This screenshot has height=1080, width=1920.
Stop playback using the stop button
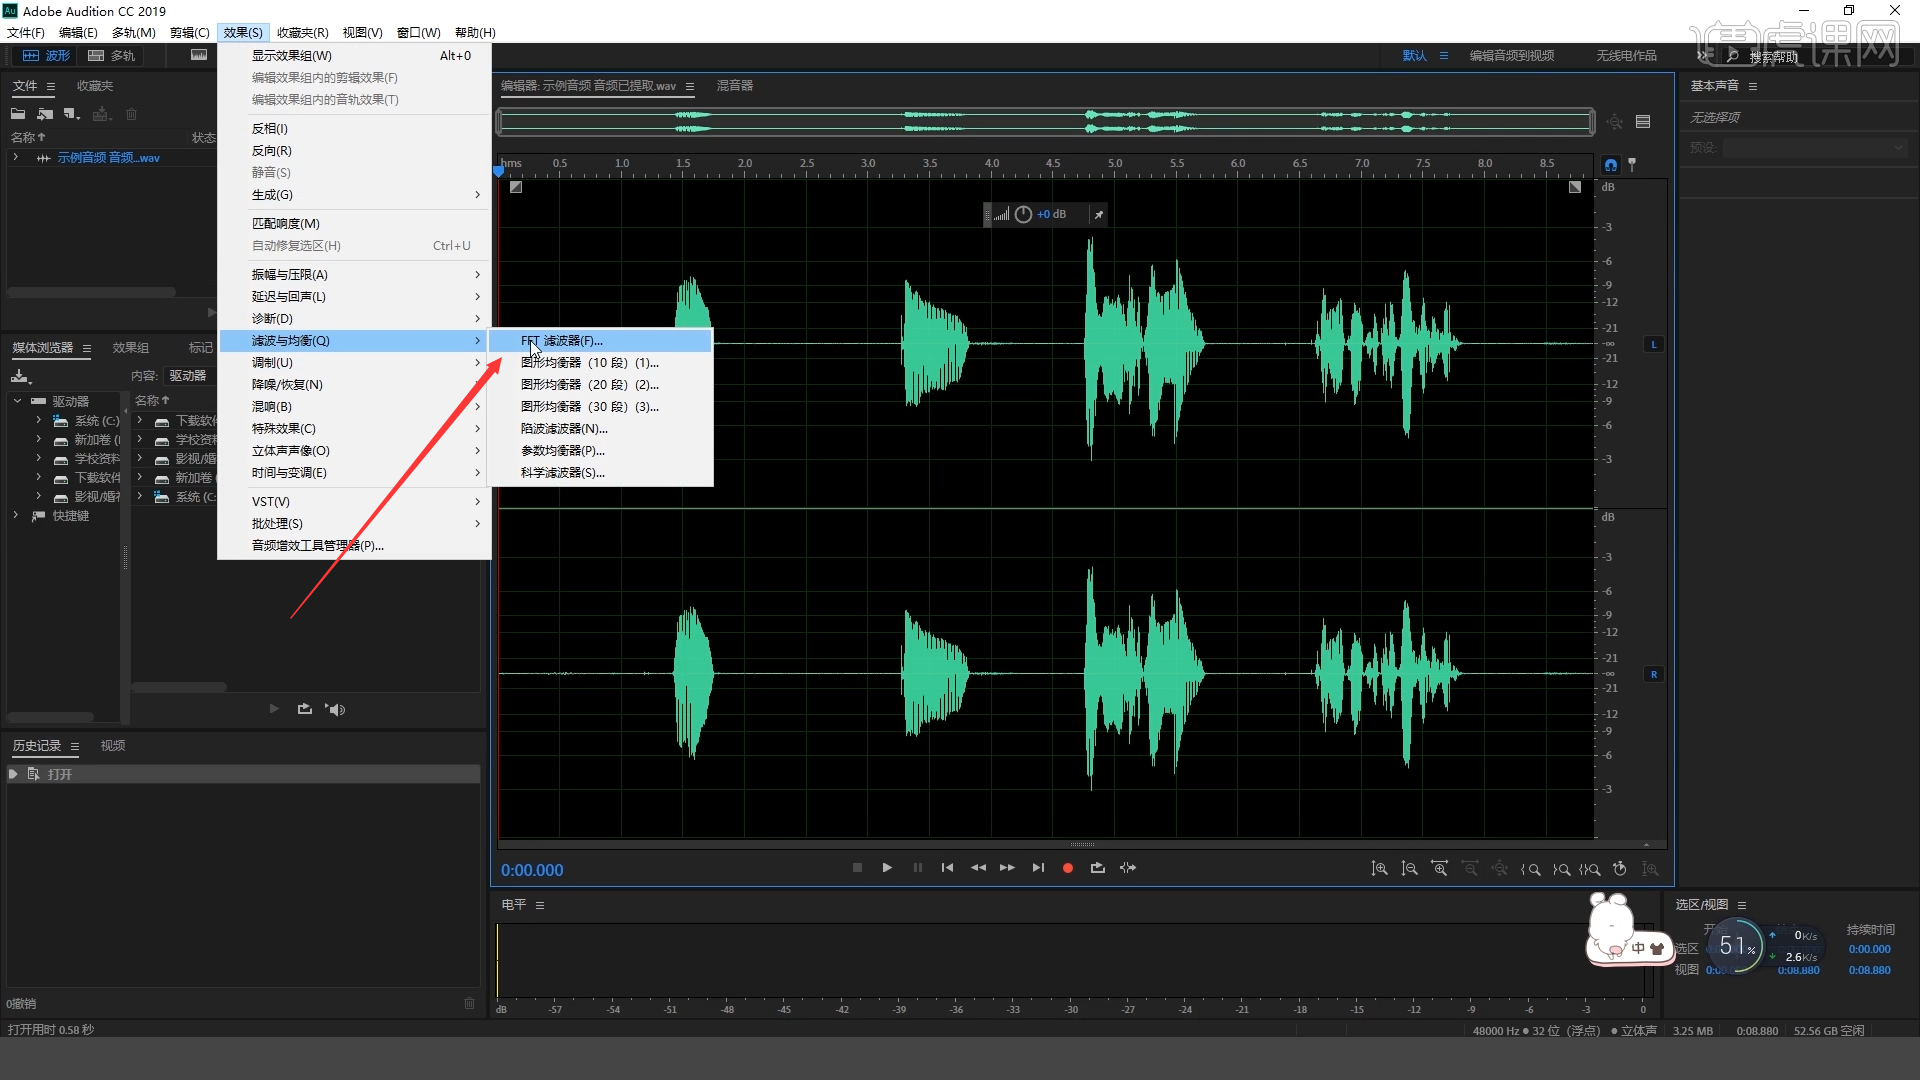857,868
